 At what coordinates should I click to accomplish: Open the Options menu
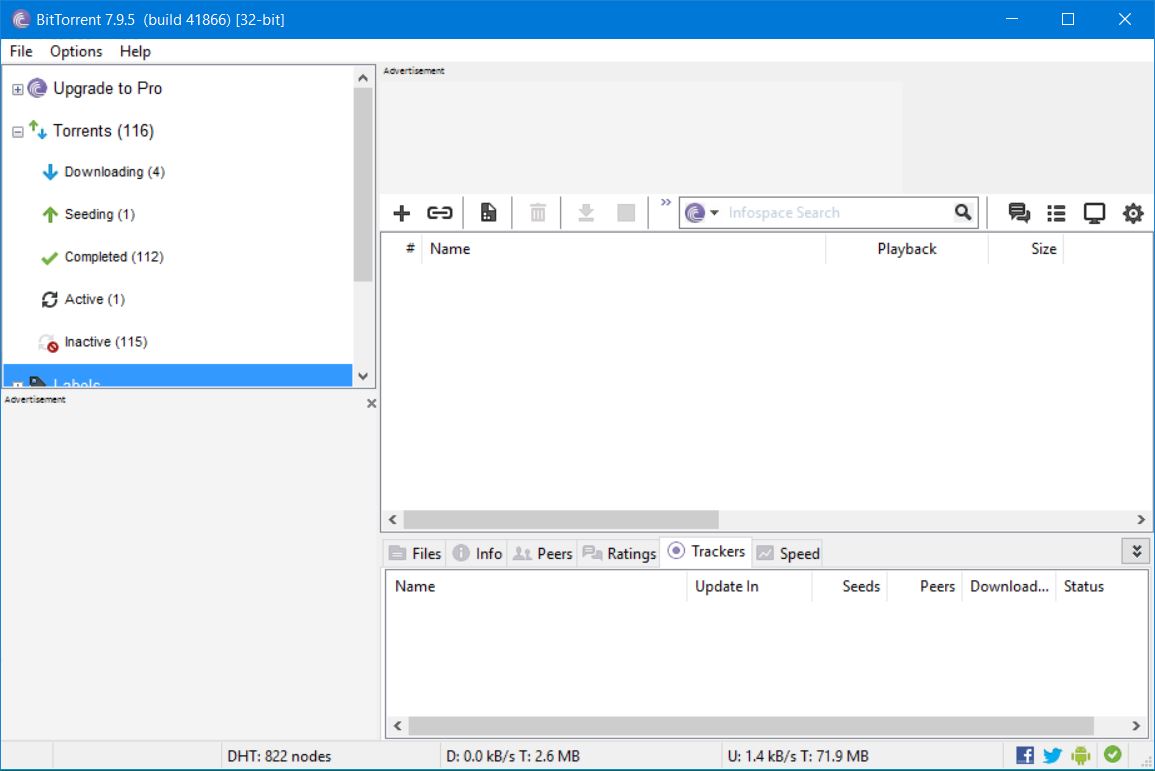click(76, 51)
